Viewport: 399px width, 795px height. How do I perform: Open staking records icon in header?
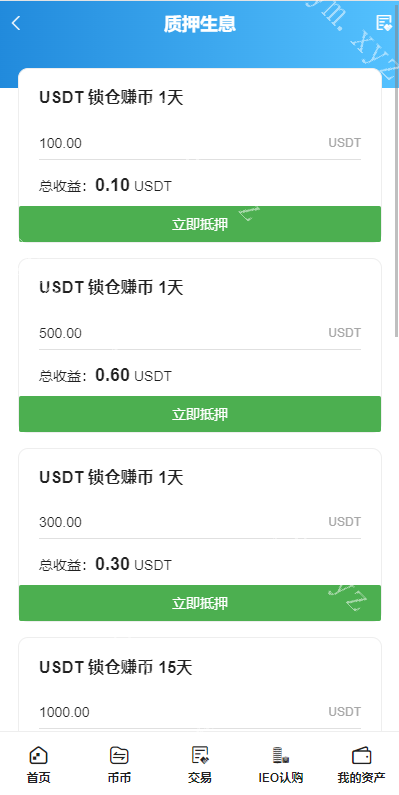tap(384, 23)
